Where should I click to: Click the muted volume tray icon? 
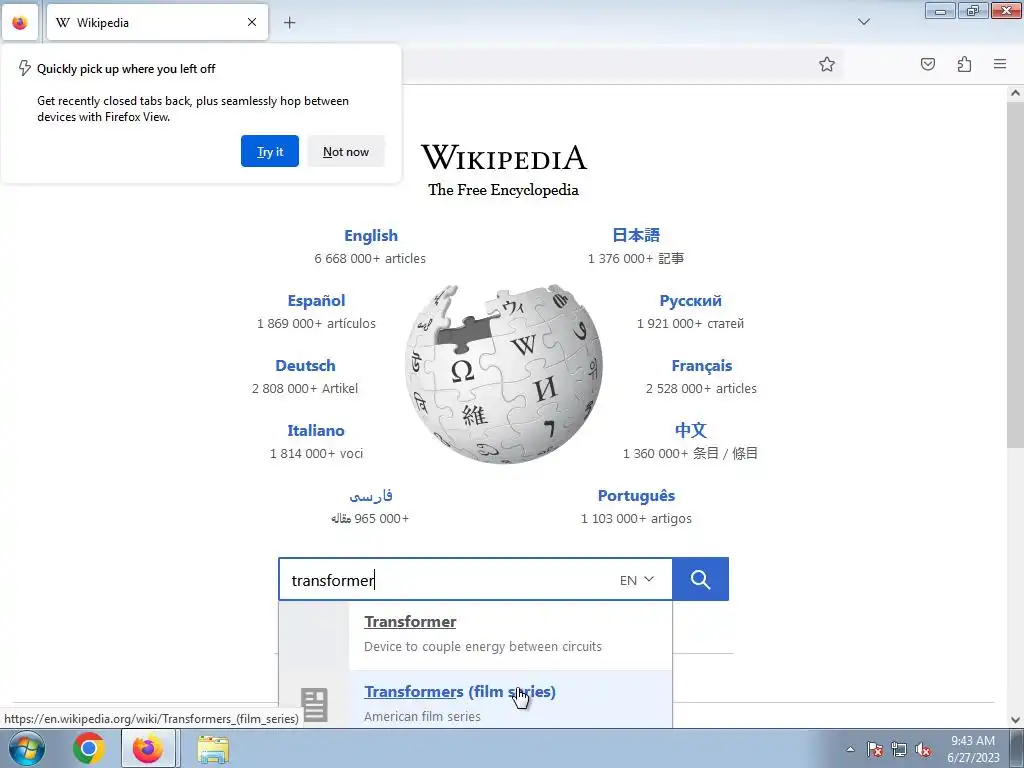pos(923,749)
